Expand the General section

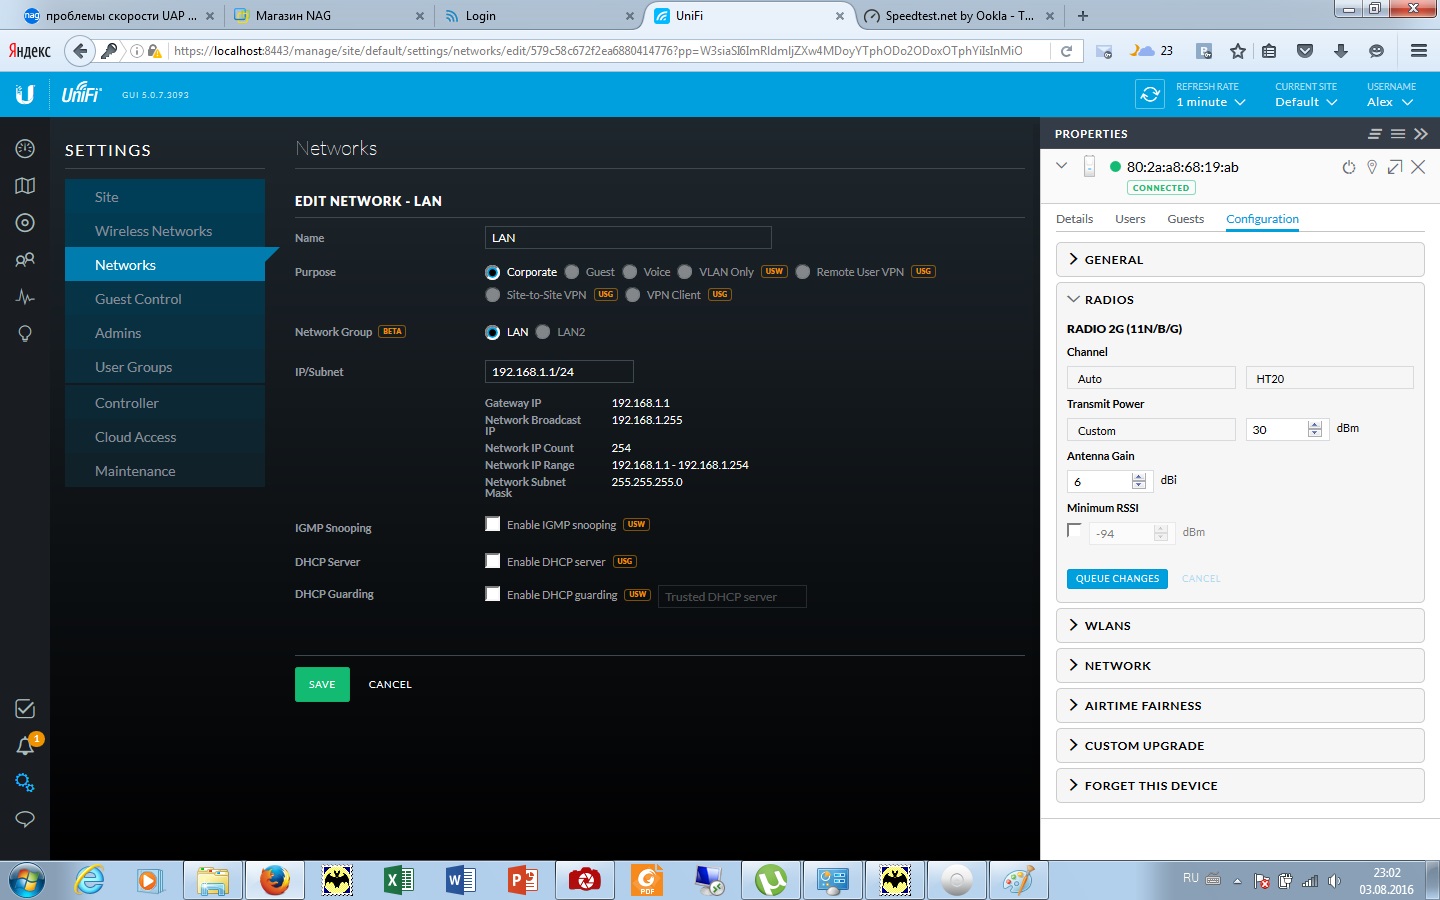click(x=1240, y=259)
